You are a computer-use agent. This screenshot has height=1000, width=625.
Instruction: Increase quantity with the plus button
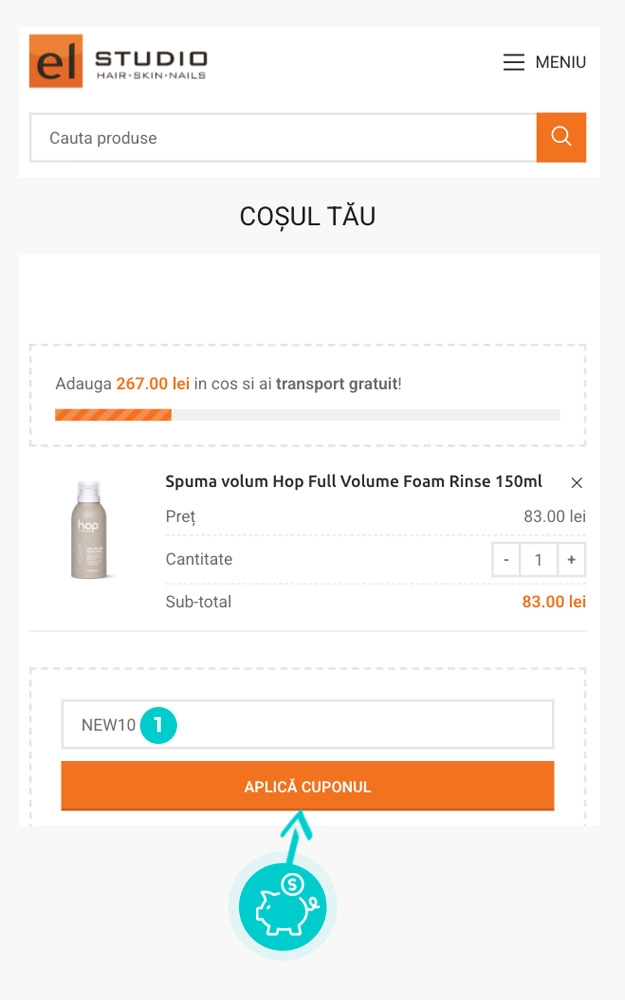pos(571,560)
